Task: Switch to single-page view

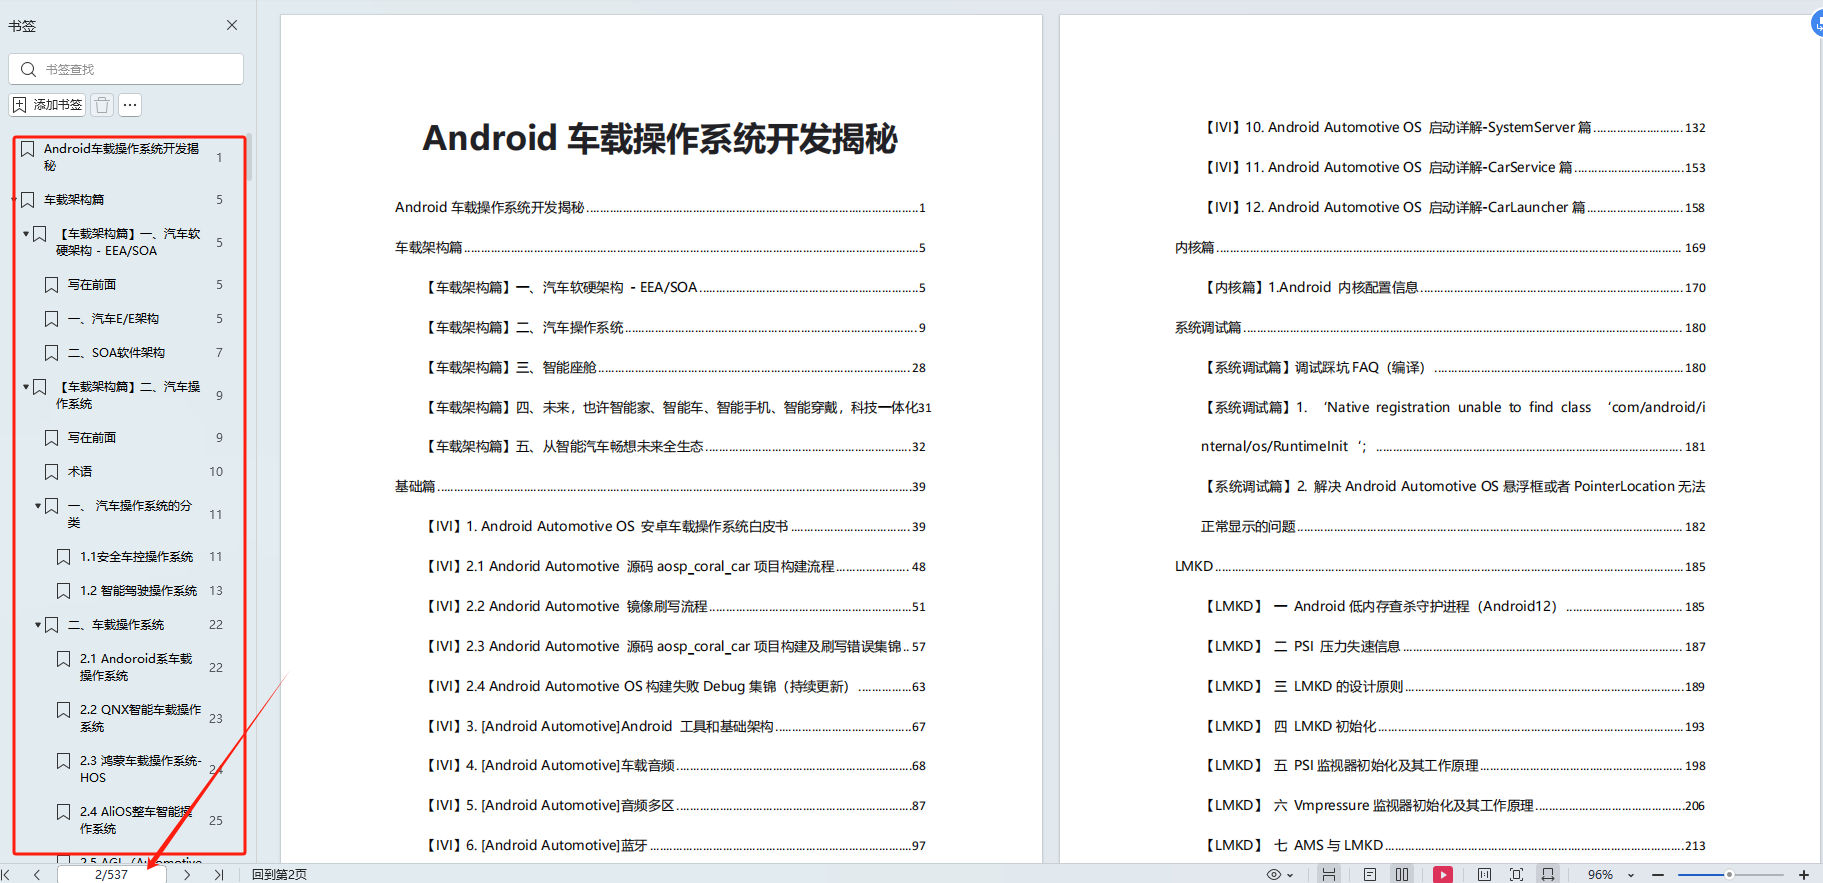Action: point(1370,874)
